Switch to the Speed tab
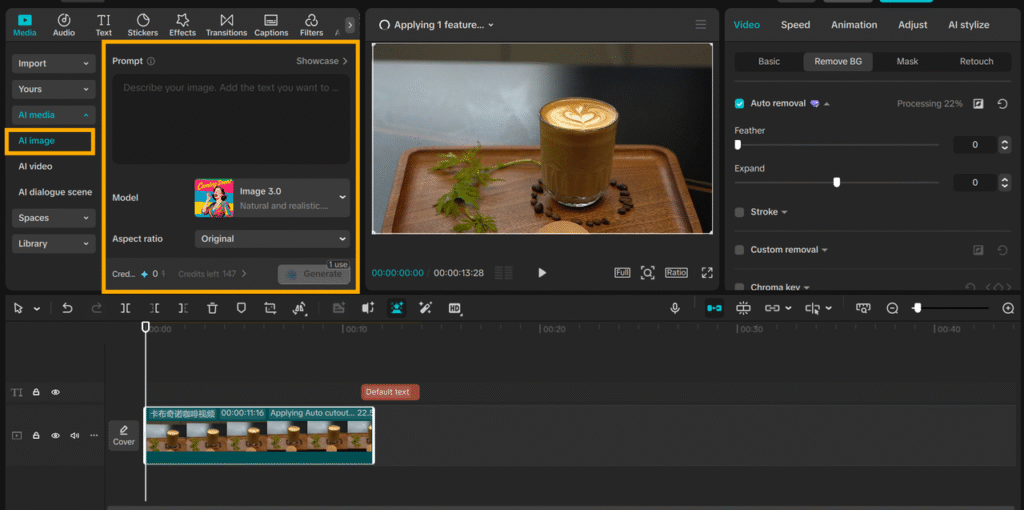 [795, 25]
